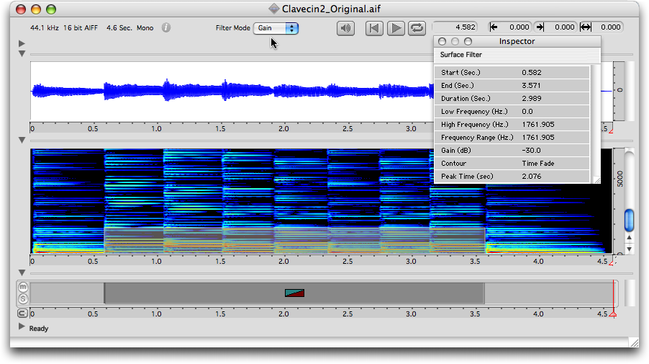Image resolution: width=649 pixels, height=364 pixels.
Task: Select the End (Sec.) value 3.571
Action: pos(531,85)
